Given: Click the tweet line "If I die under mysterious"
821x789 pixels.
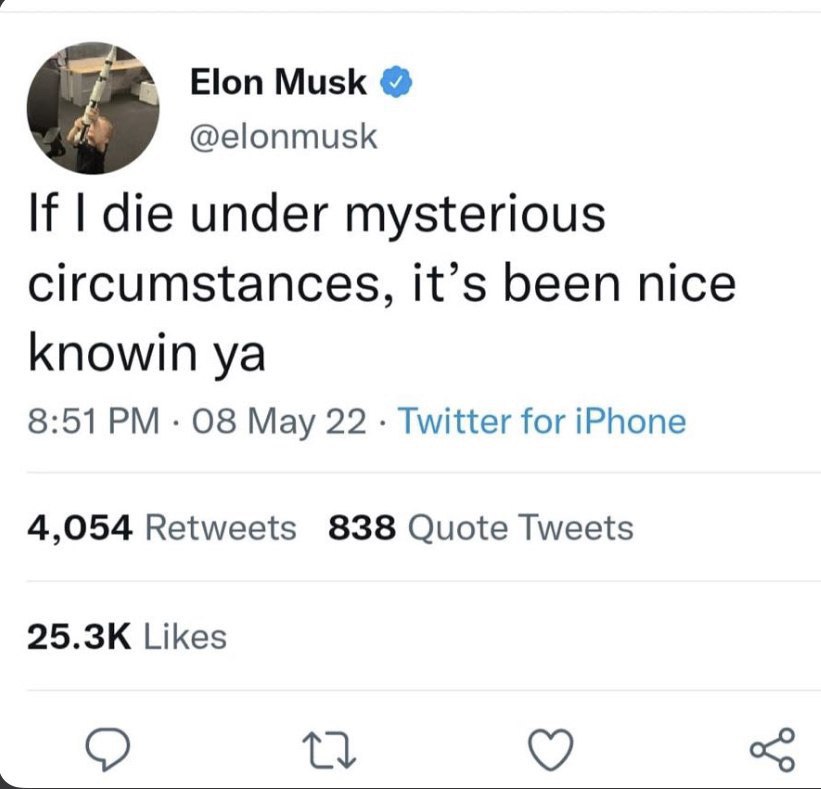Looking at the screenshot, I should tap(315, 217).
